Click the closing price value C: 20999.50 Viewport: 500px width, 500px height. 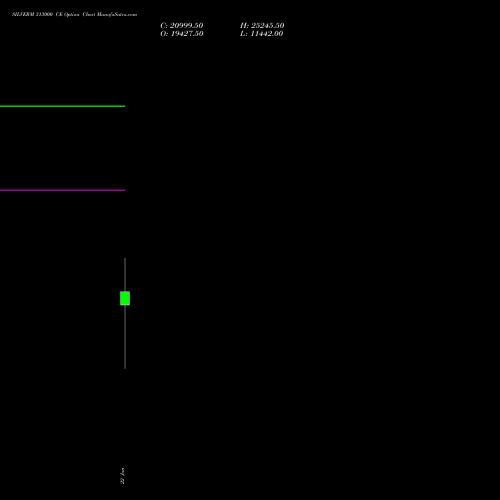tap(182, 26)
